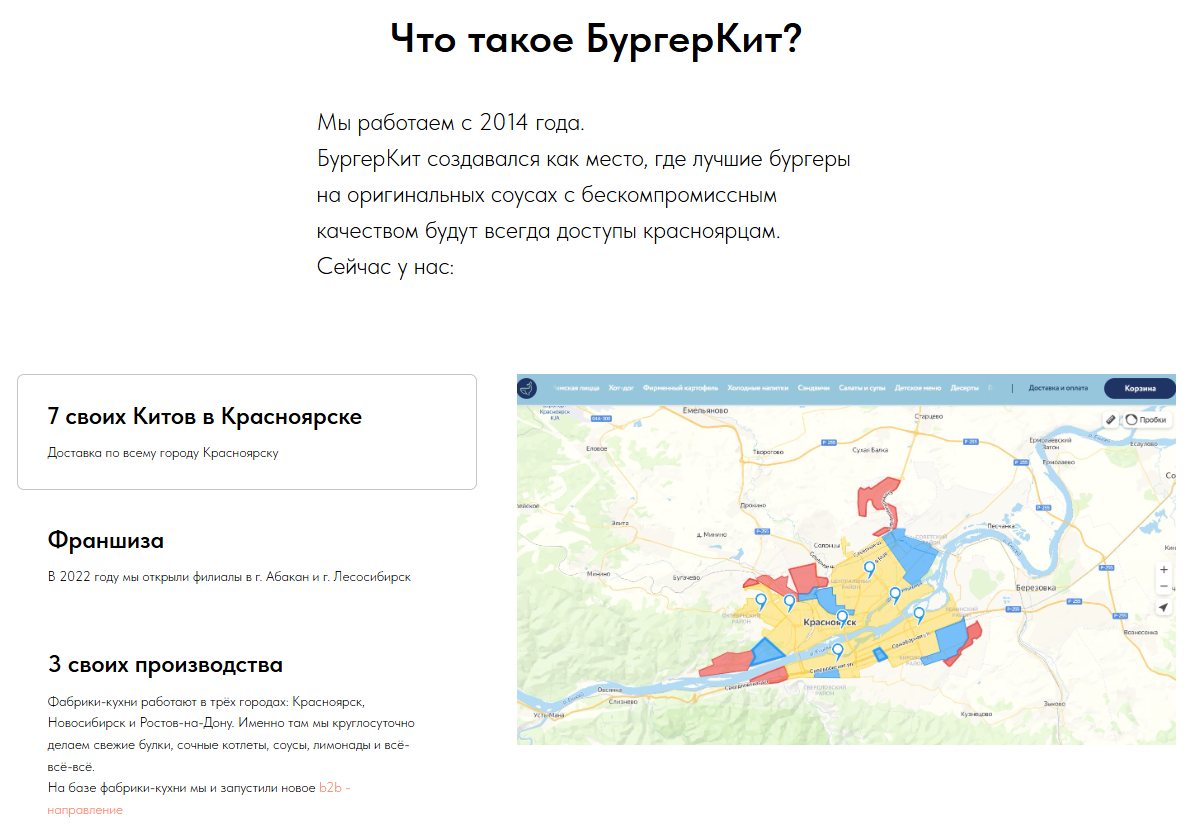Select the ruler measurement tool on the map
Image resolution: width=1199 pixels, height=837 pixels.
[x=1111, y=420]
